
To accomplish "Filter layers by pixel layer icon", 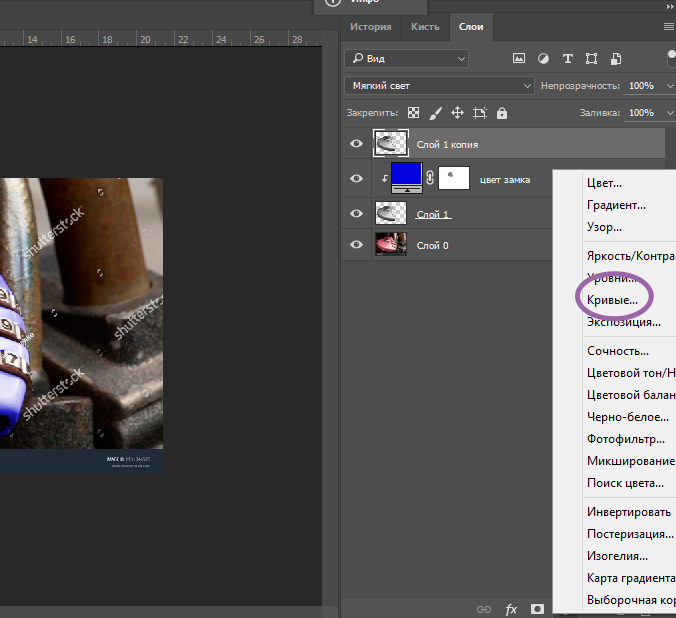I will (x=519, y=58).
